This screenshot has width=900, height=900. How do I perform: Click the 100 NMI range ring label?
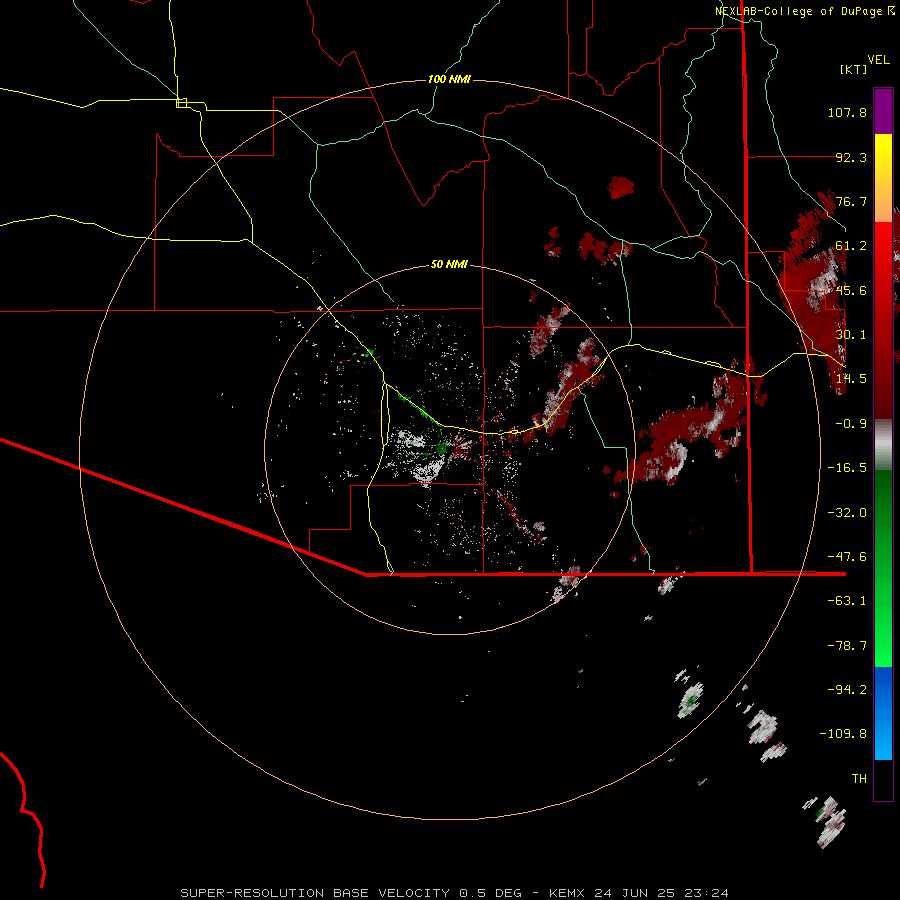[x=449, y=79]
